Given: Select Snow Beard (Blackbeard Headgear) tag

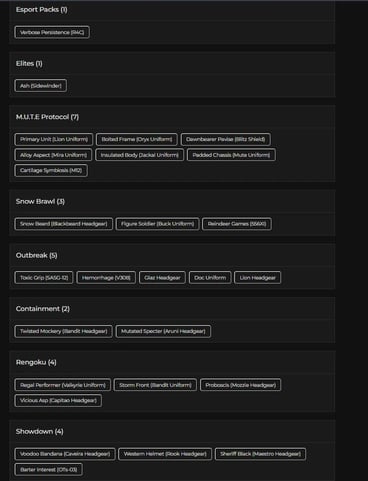Looking at the screenshot, I should click(64, 224).
